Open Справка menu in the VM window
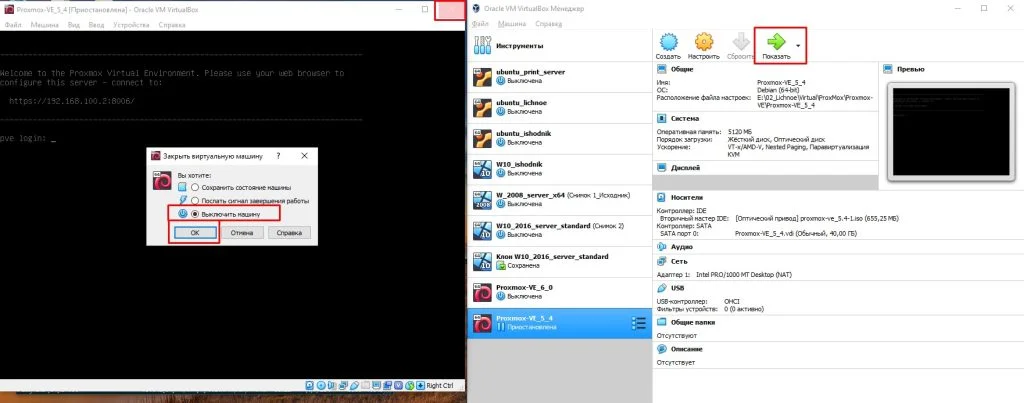Viewport: 1024px width, 403px height. 172,25
